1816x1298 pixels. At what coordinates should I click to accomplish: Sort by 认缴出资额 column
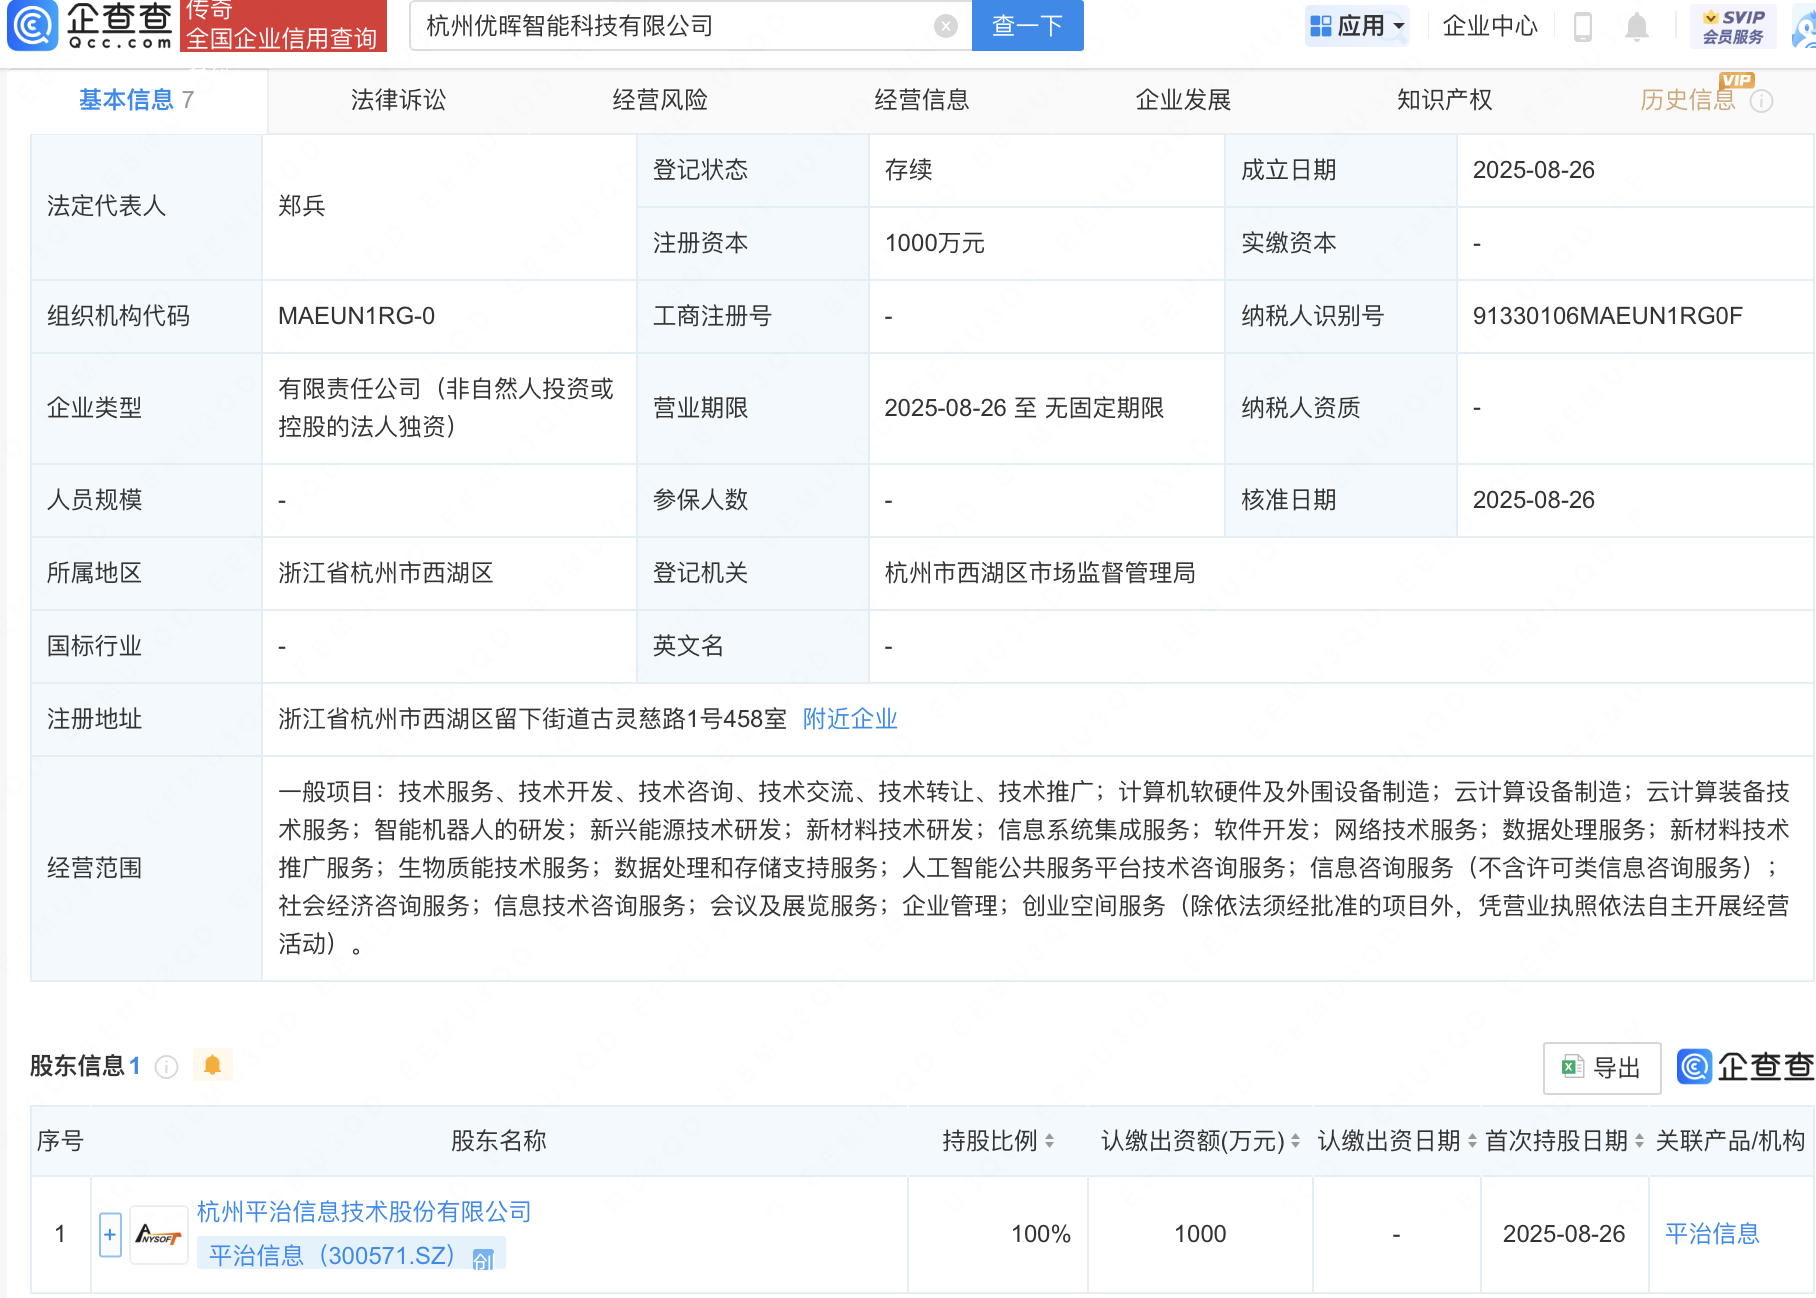point(1295,1141)
